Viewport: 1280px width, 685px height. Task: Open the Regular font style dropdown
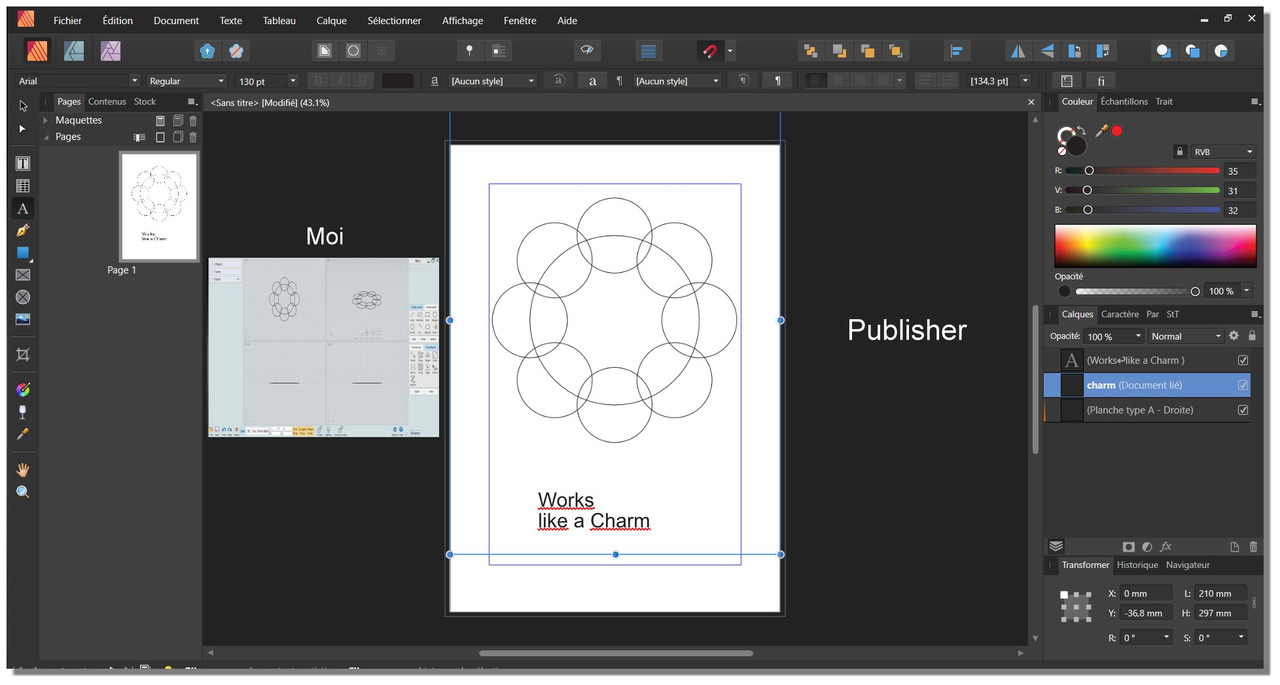pyautogui.click(x=220, y=81)
